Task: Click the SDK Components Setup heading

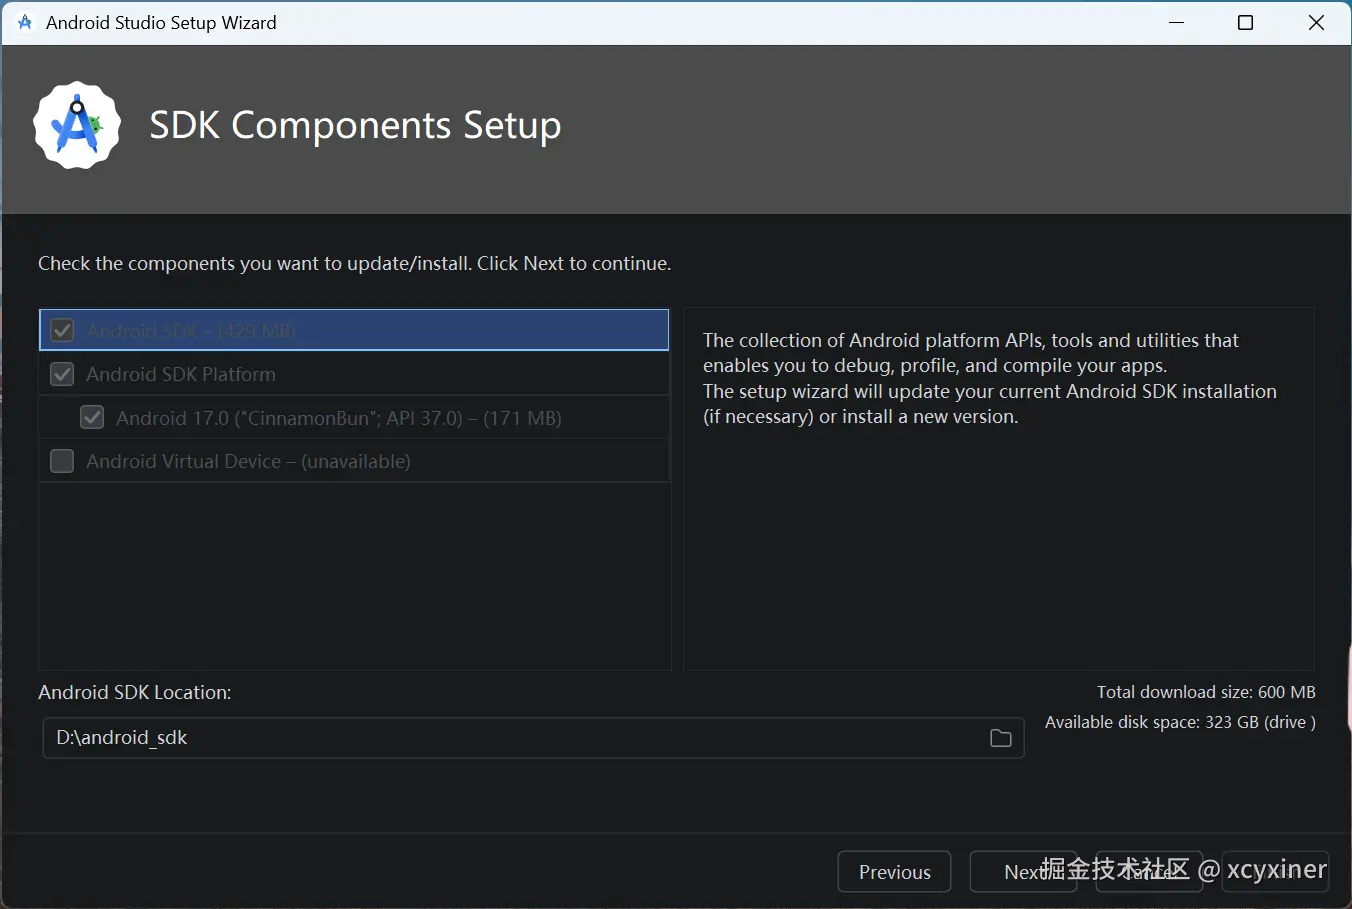Action: tap(355, 126)
